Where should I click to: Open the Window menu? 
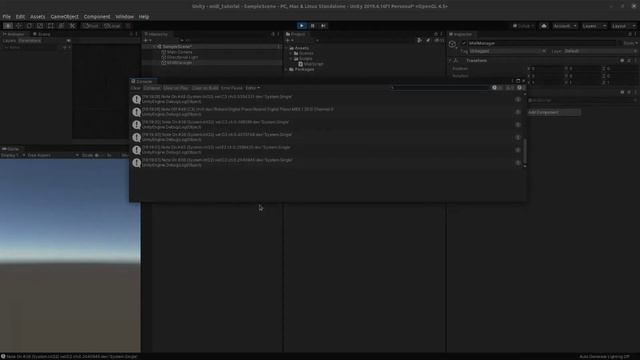pyautogui.click(x=124, y=17)
